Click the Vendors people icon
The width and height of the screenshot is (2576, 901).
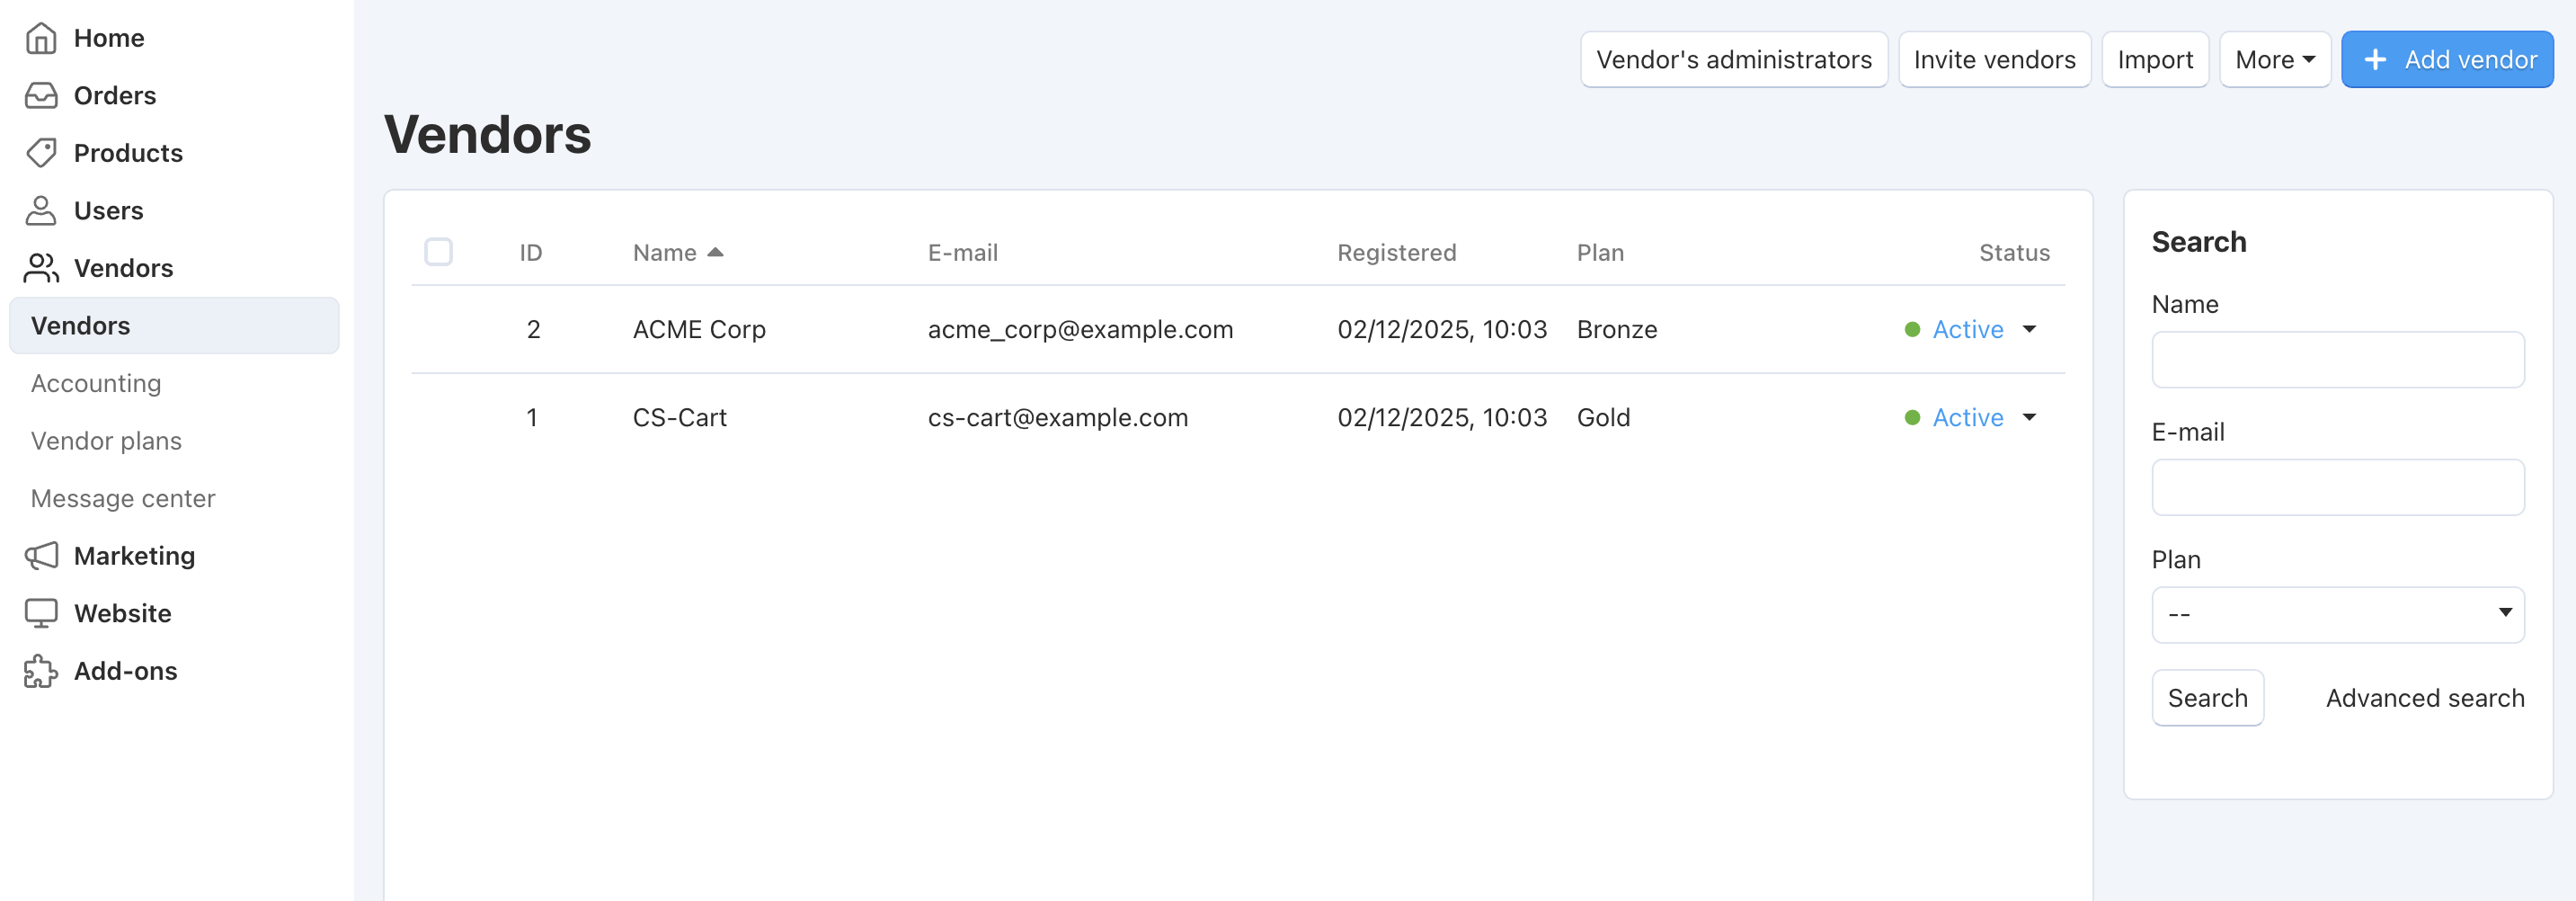click(41, 268)
